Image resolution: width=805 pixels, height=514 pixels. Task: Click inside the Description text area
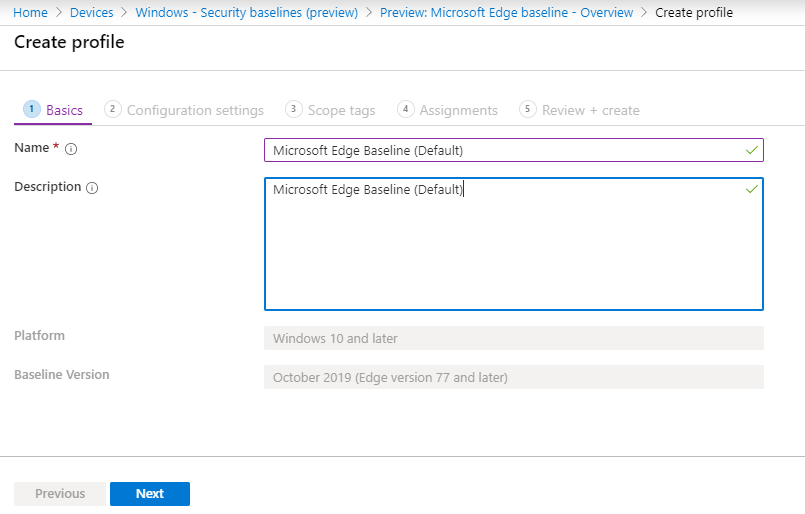coord(514,244)
